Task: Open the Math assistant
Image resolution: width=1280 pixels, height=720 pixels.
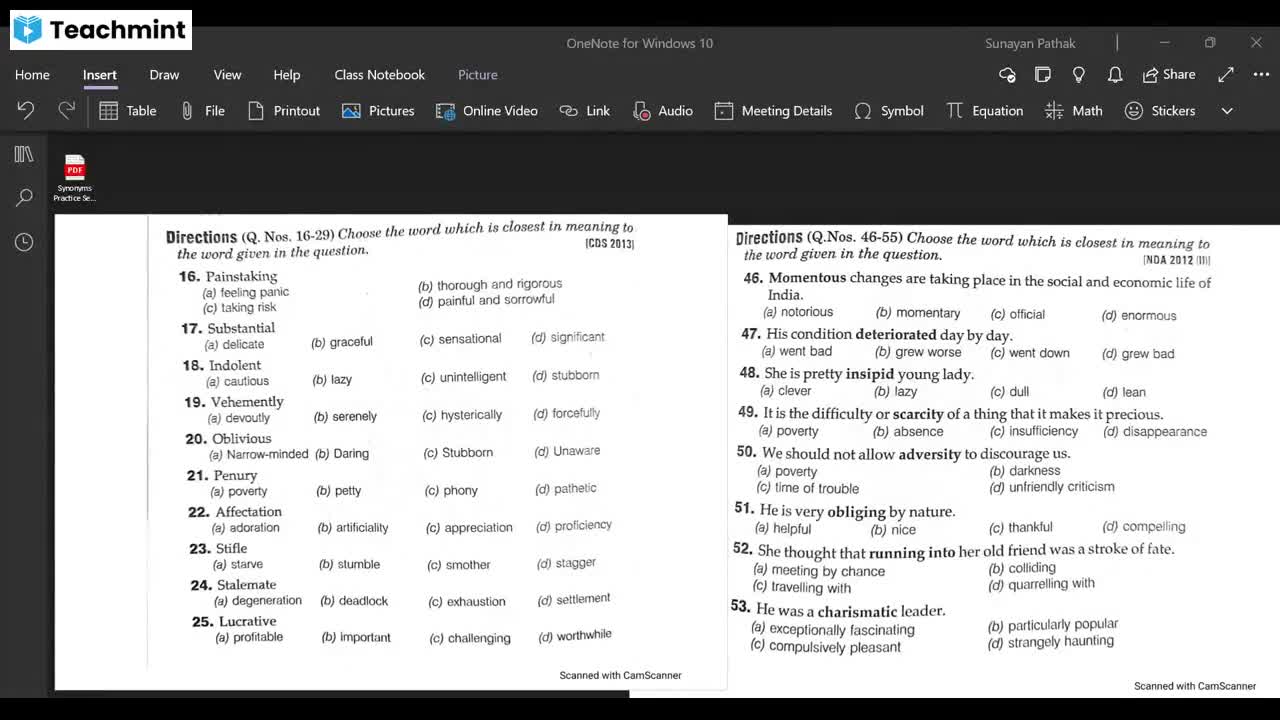Action: click(x=1074, y=111)
